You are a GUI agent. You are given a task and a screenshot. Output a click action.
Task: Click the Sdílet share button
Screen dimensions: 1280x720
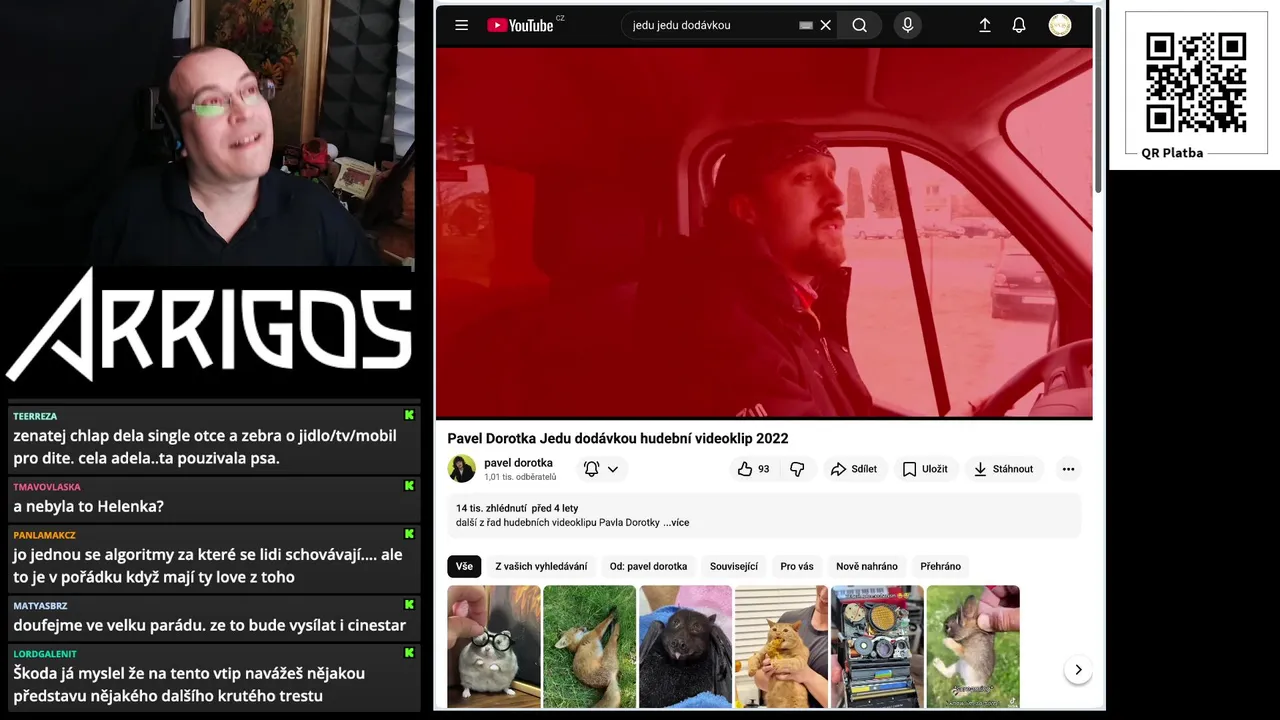853,469
